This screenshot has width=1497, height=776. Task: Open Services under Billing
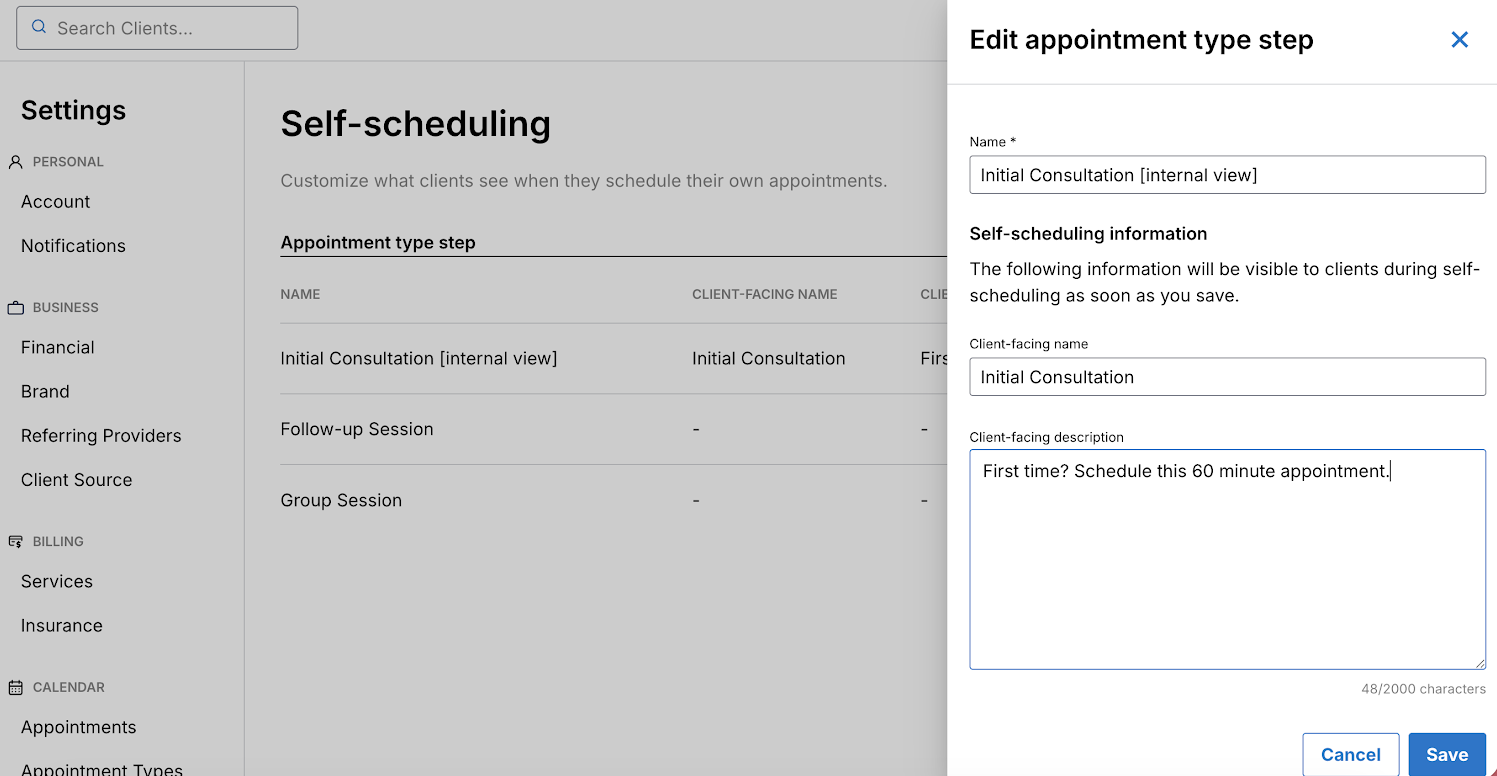pos(57,582)
